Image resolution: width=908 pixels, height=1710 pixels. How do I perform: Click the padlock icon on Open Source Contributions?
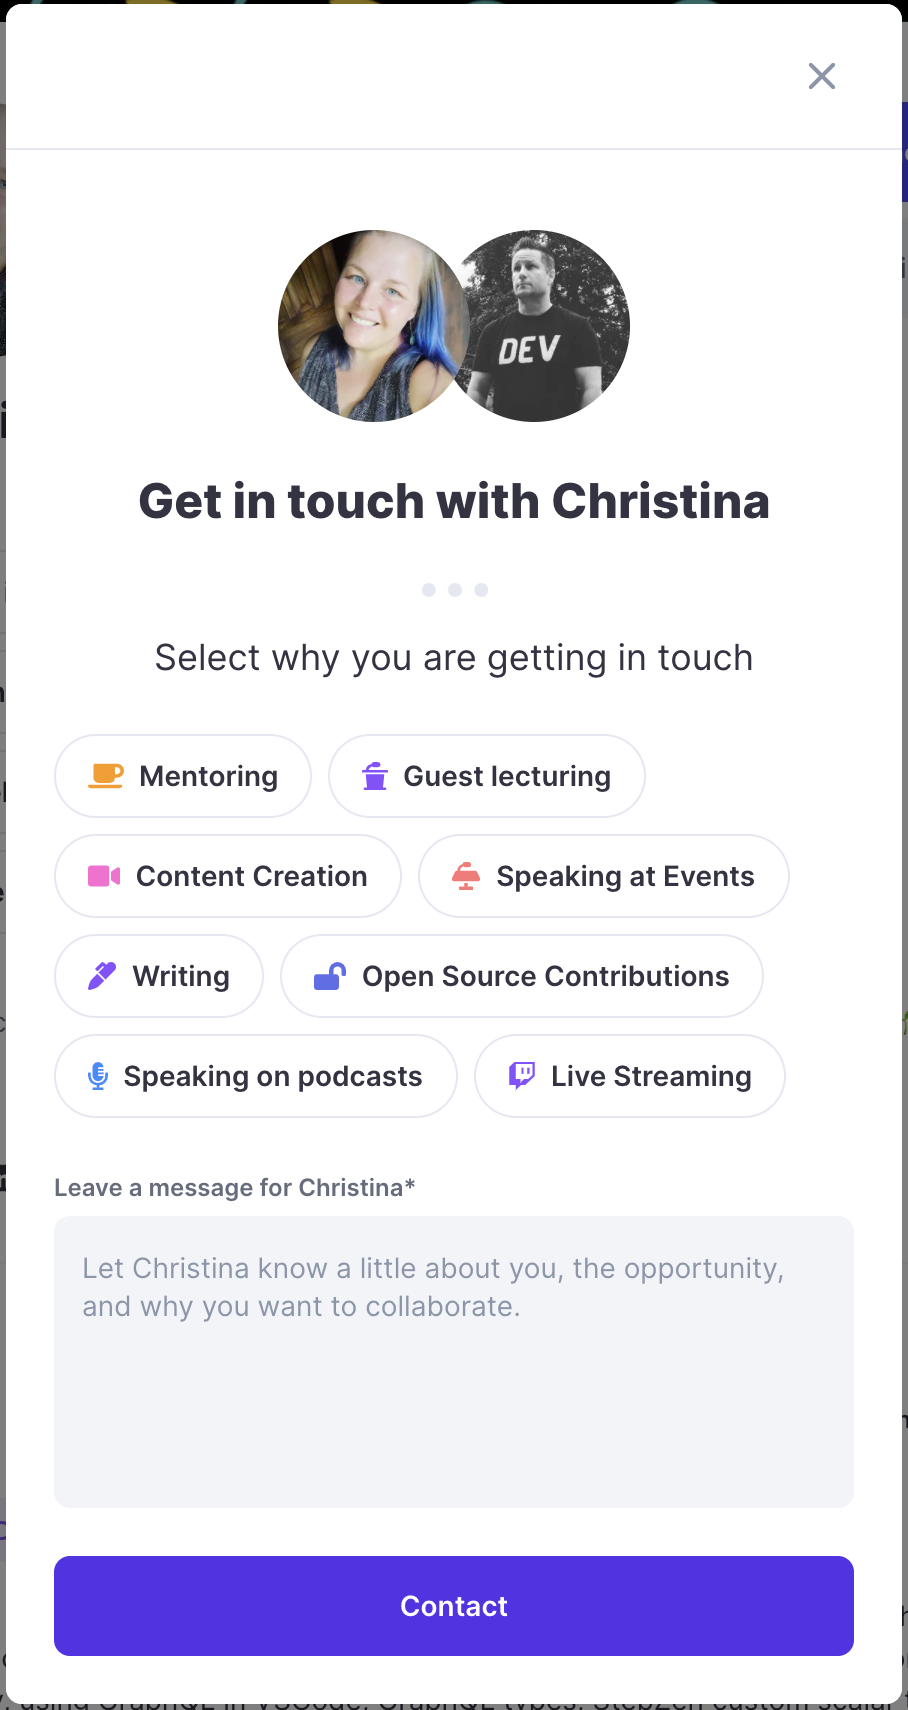[x=329, y=976]
